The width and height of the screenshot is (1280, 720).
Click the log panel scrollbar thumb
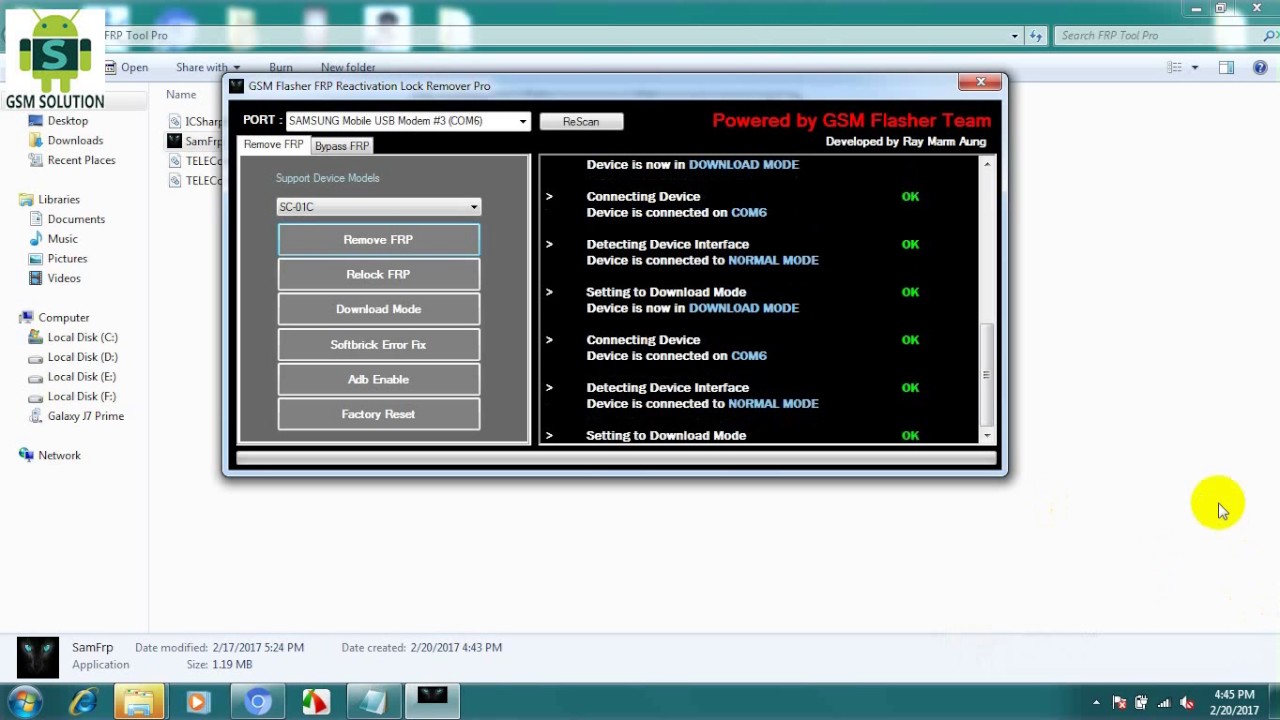click(x=987, y=375)
